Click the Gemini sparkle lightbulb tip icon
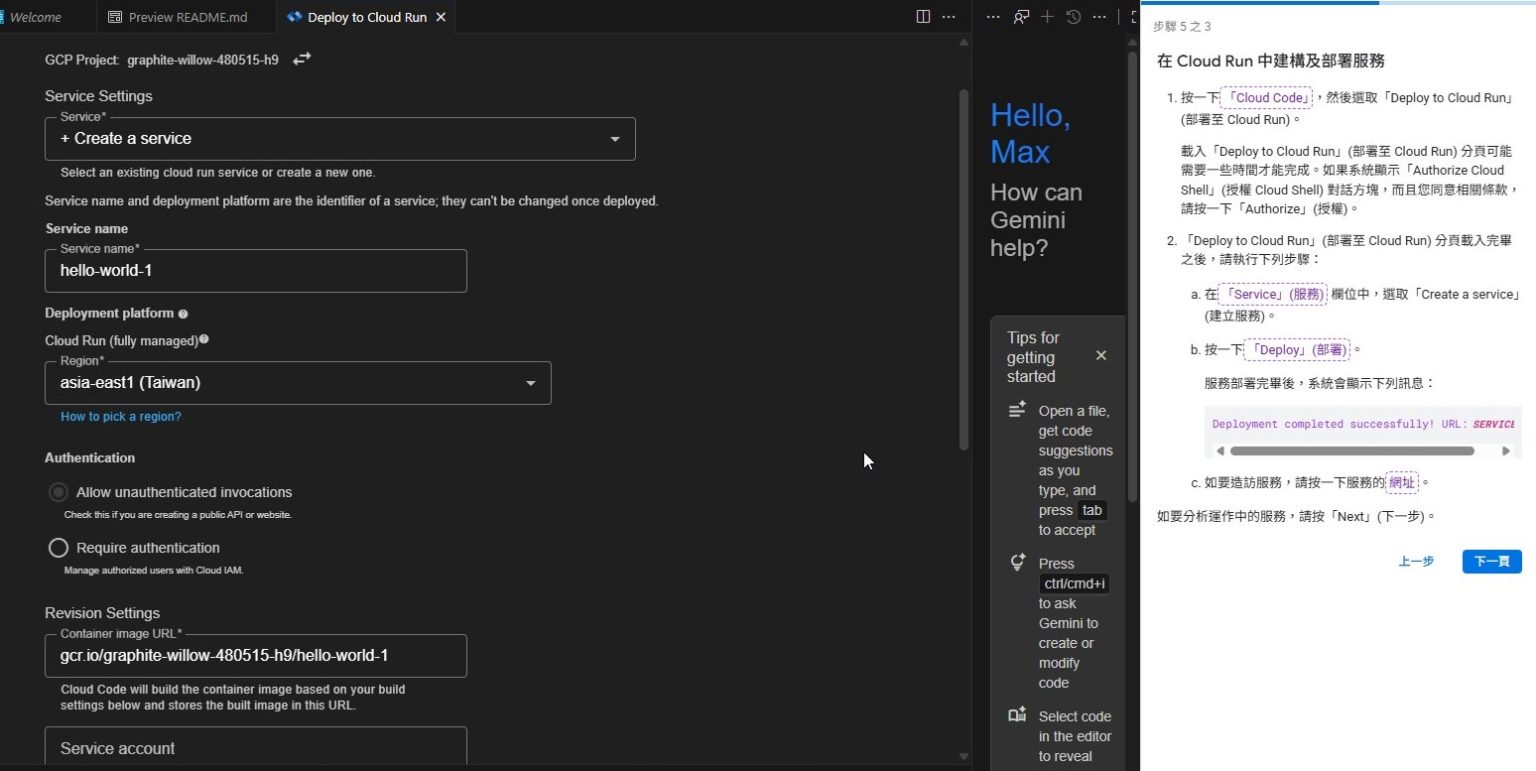1536x771 pixels. (x=1018, y=562)
